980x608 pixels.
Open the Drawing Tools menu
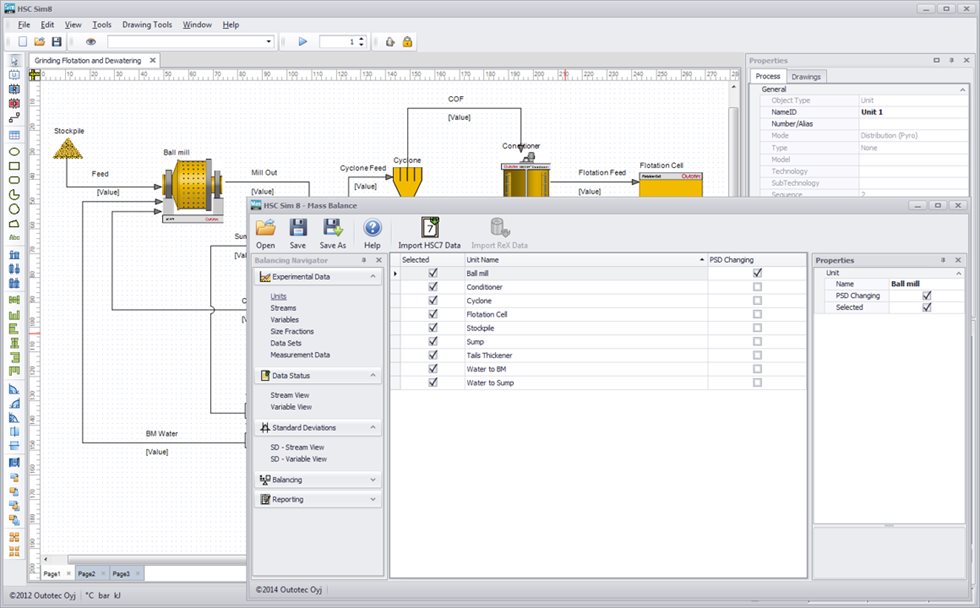pyautogui.click(x=147, y=24)
